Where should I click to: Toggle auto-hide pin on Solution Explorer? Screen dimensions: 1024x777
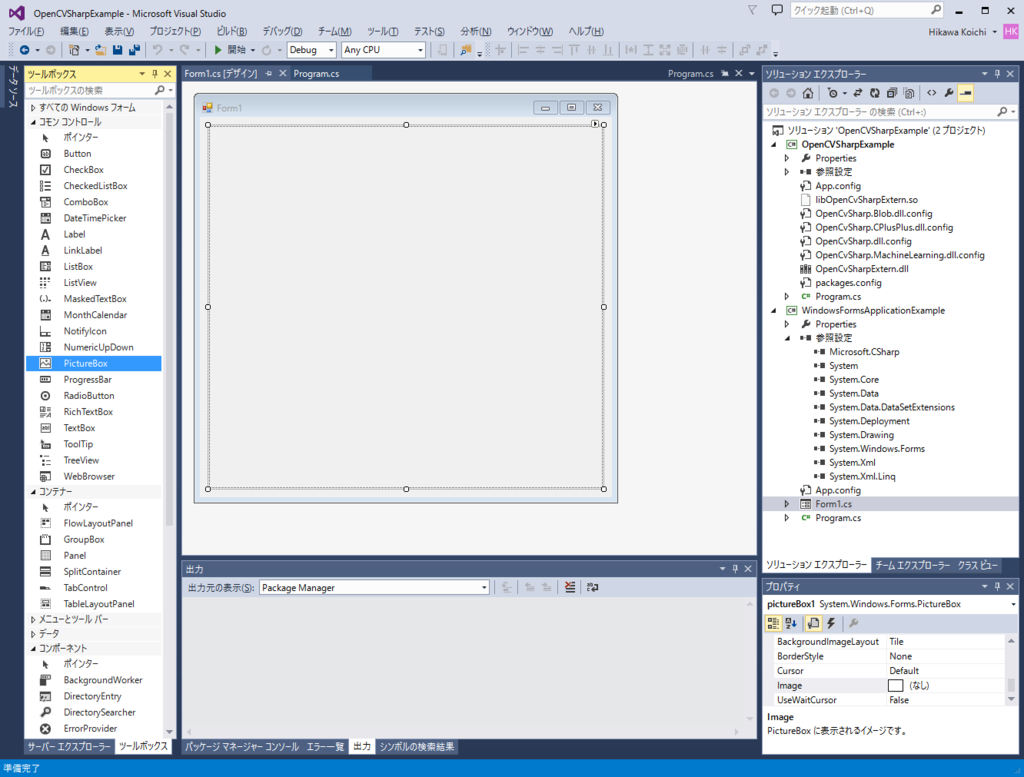(997, 74)
